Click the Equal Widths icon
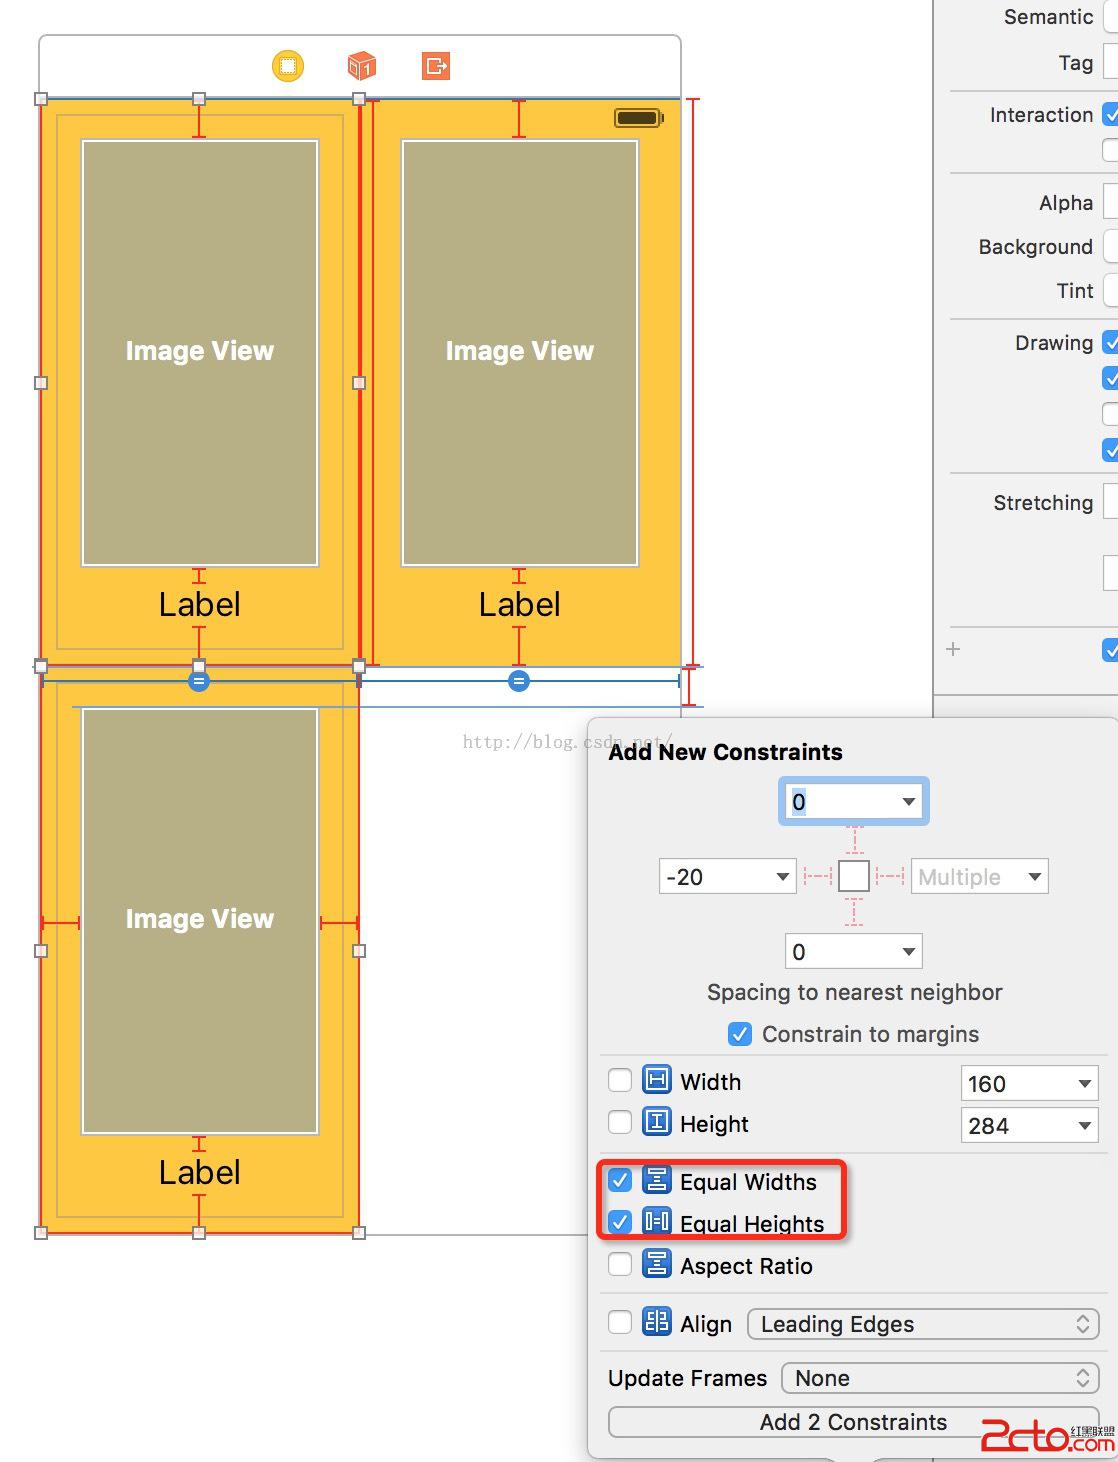Viewport: 1118px width, 1462px height. pyautogui.click(x=657, y=1180)
